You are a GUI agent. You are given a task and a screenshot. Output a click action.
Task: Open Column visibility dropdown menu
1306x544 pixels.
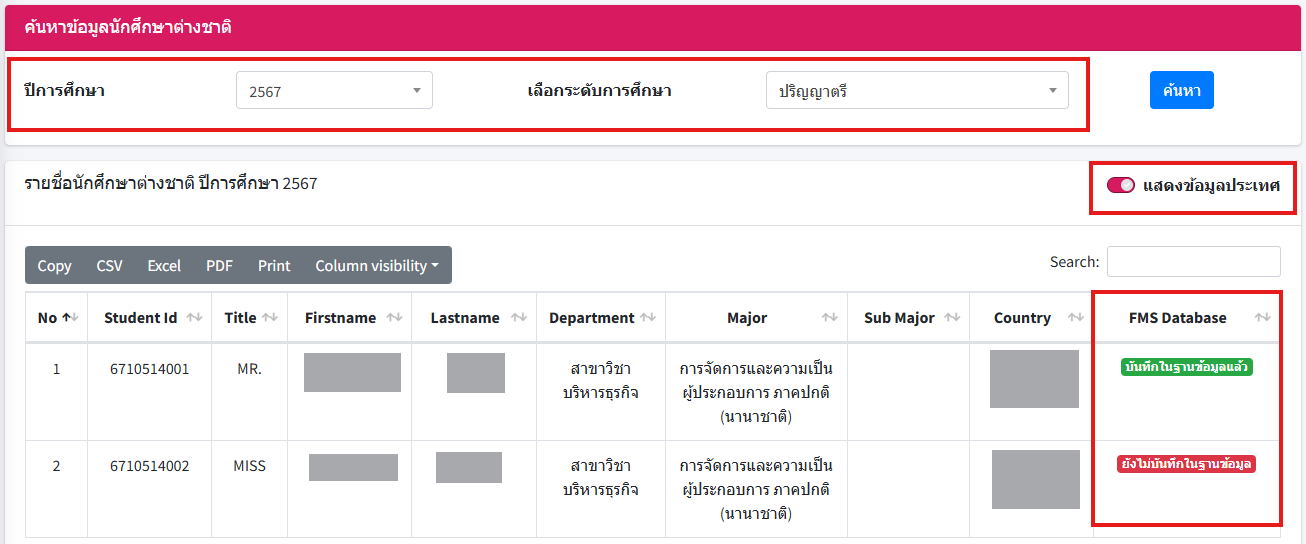377,266
